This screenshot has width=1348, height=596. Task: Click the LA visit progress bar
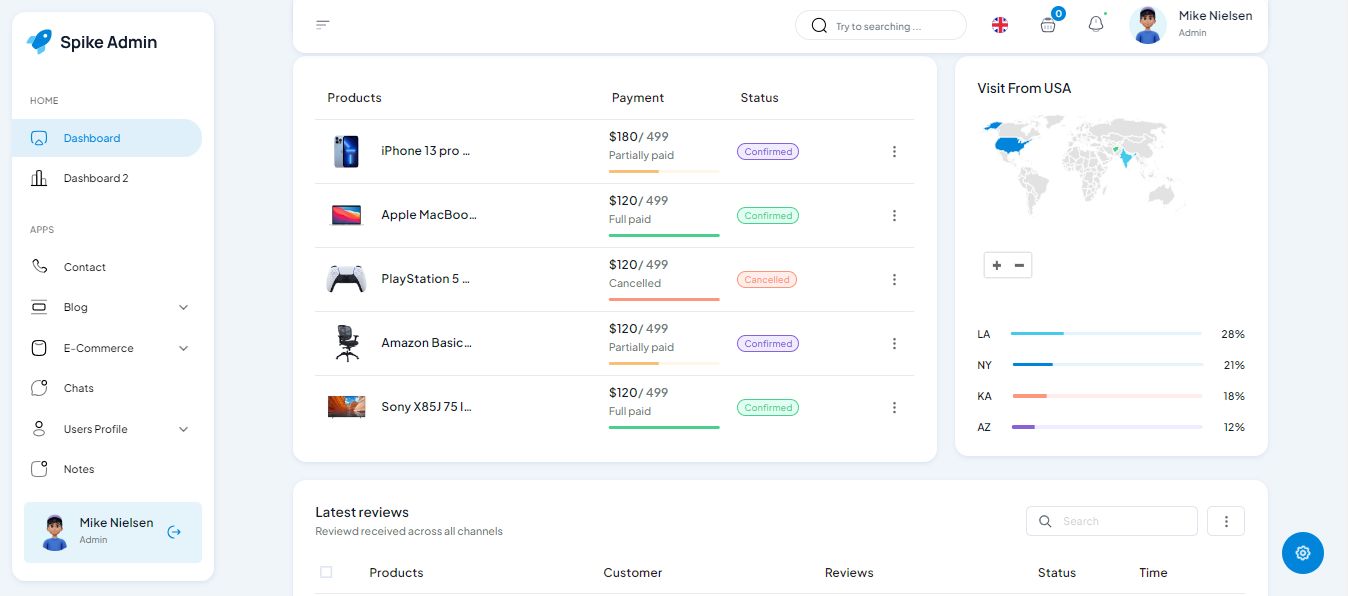pos(1106,333)
